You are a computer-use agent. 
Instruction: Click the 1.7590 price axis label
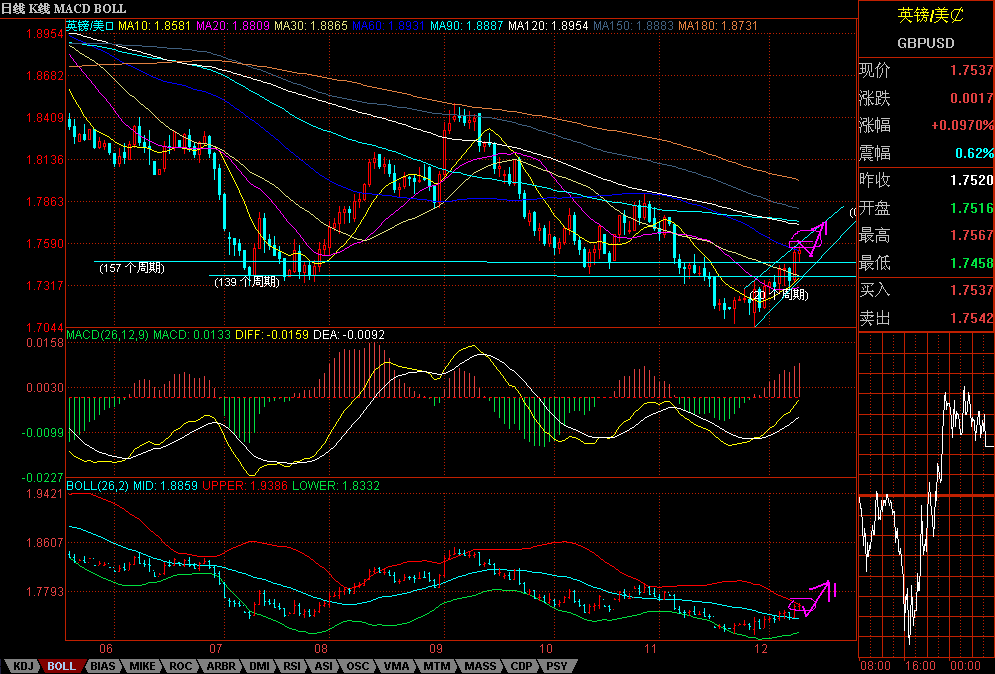[44, 244]
